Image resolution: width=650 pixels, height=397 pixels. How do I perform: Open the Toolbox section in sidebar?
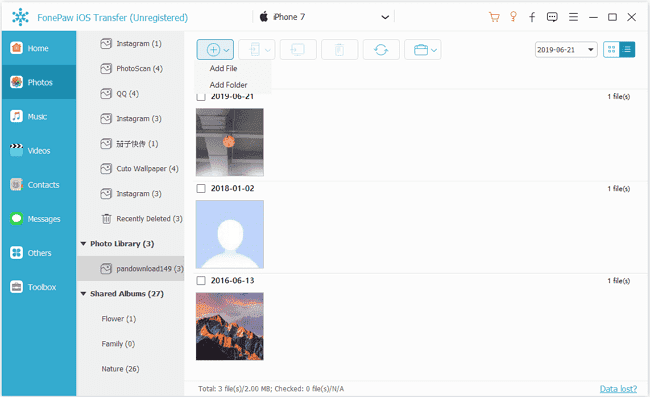39,287
